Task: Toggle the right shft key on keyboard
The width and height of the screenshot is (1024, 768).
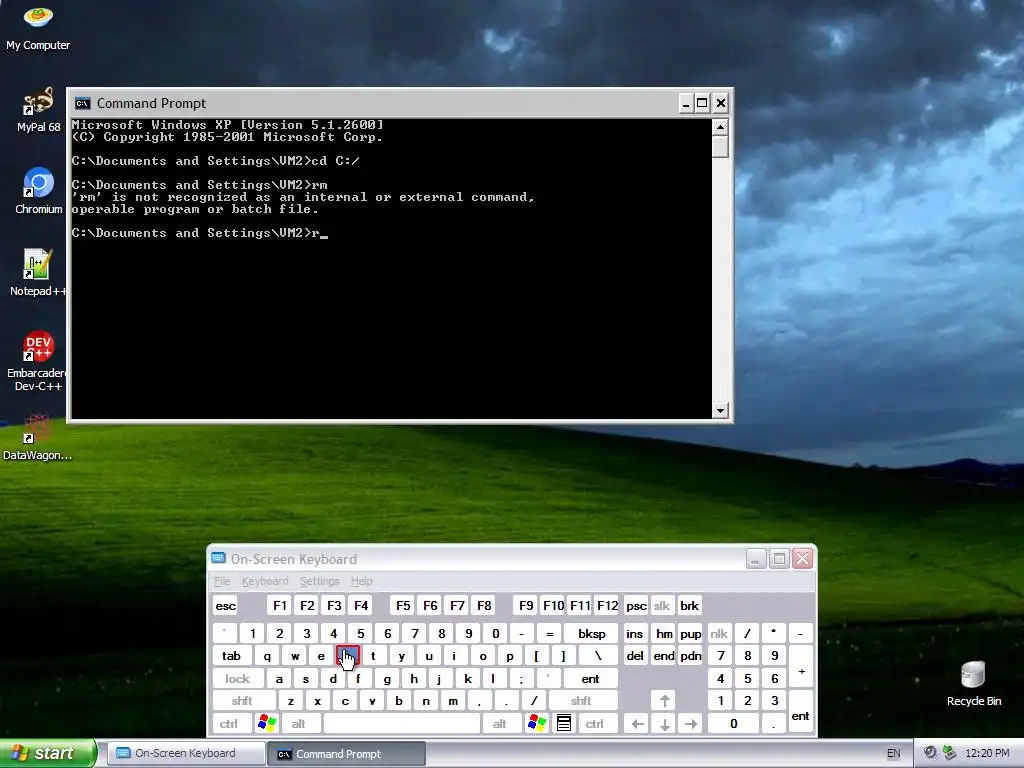Action: tap(581, 701)
